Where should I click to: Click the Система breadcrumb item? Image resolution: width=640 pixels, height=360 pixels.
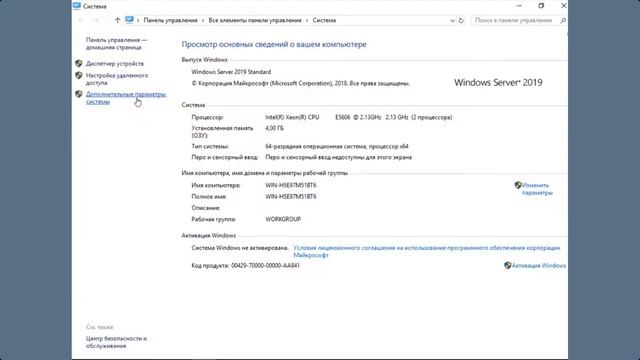click(324, 20)
